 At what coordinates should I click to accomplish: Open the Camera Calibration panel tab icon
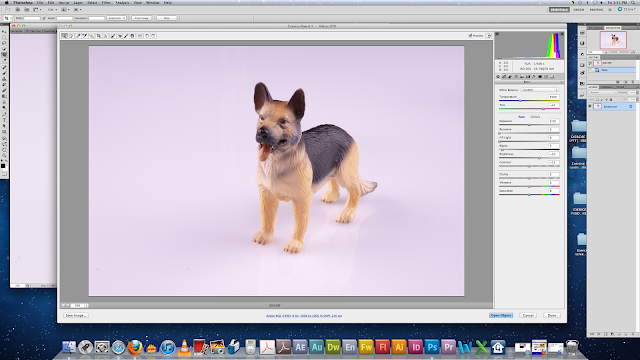pyautogui.click(x=540, y=77)
